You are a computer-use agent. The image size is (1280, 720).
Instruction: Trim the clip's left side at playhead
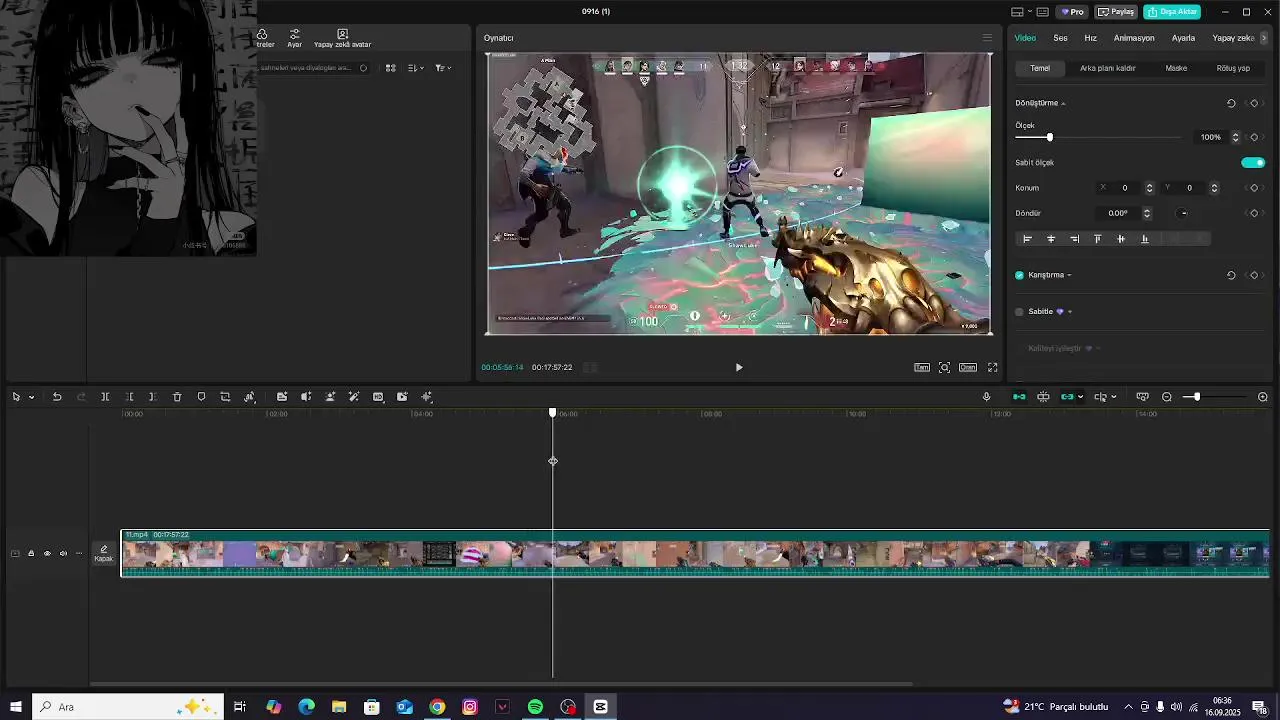pyautogui.click(x=129, y=397)
